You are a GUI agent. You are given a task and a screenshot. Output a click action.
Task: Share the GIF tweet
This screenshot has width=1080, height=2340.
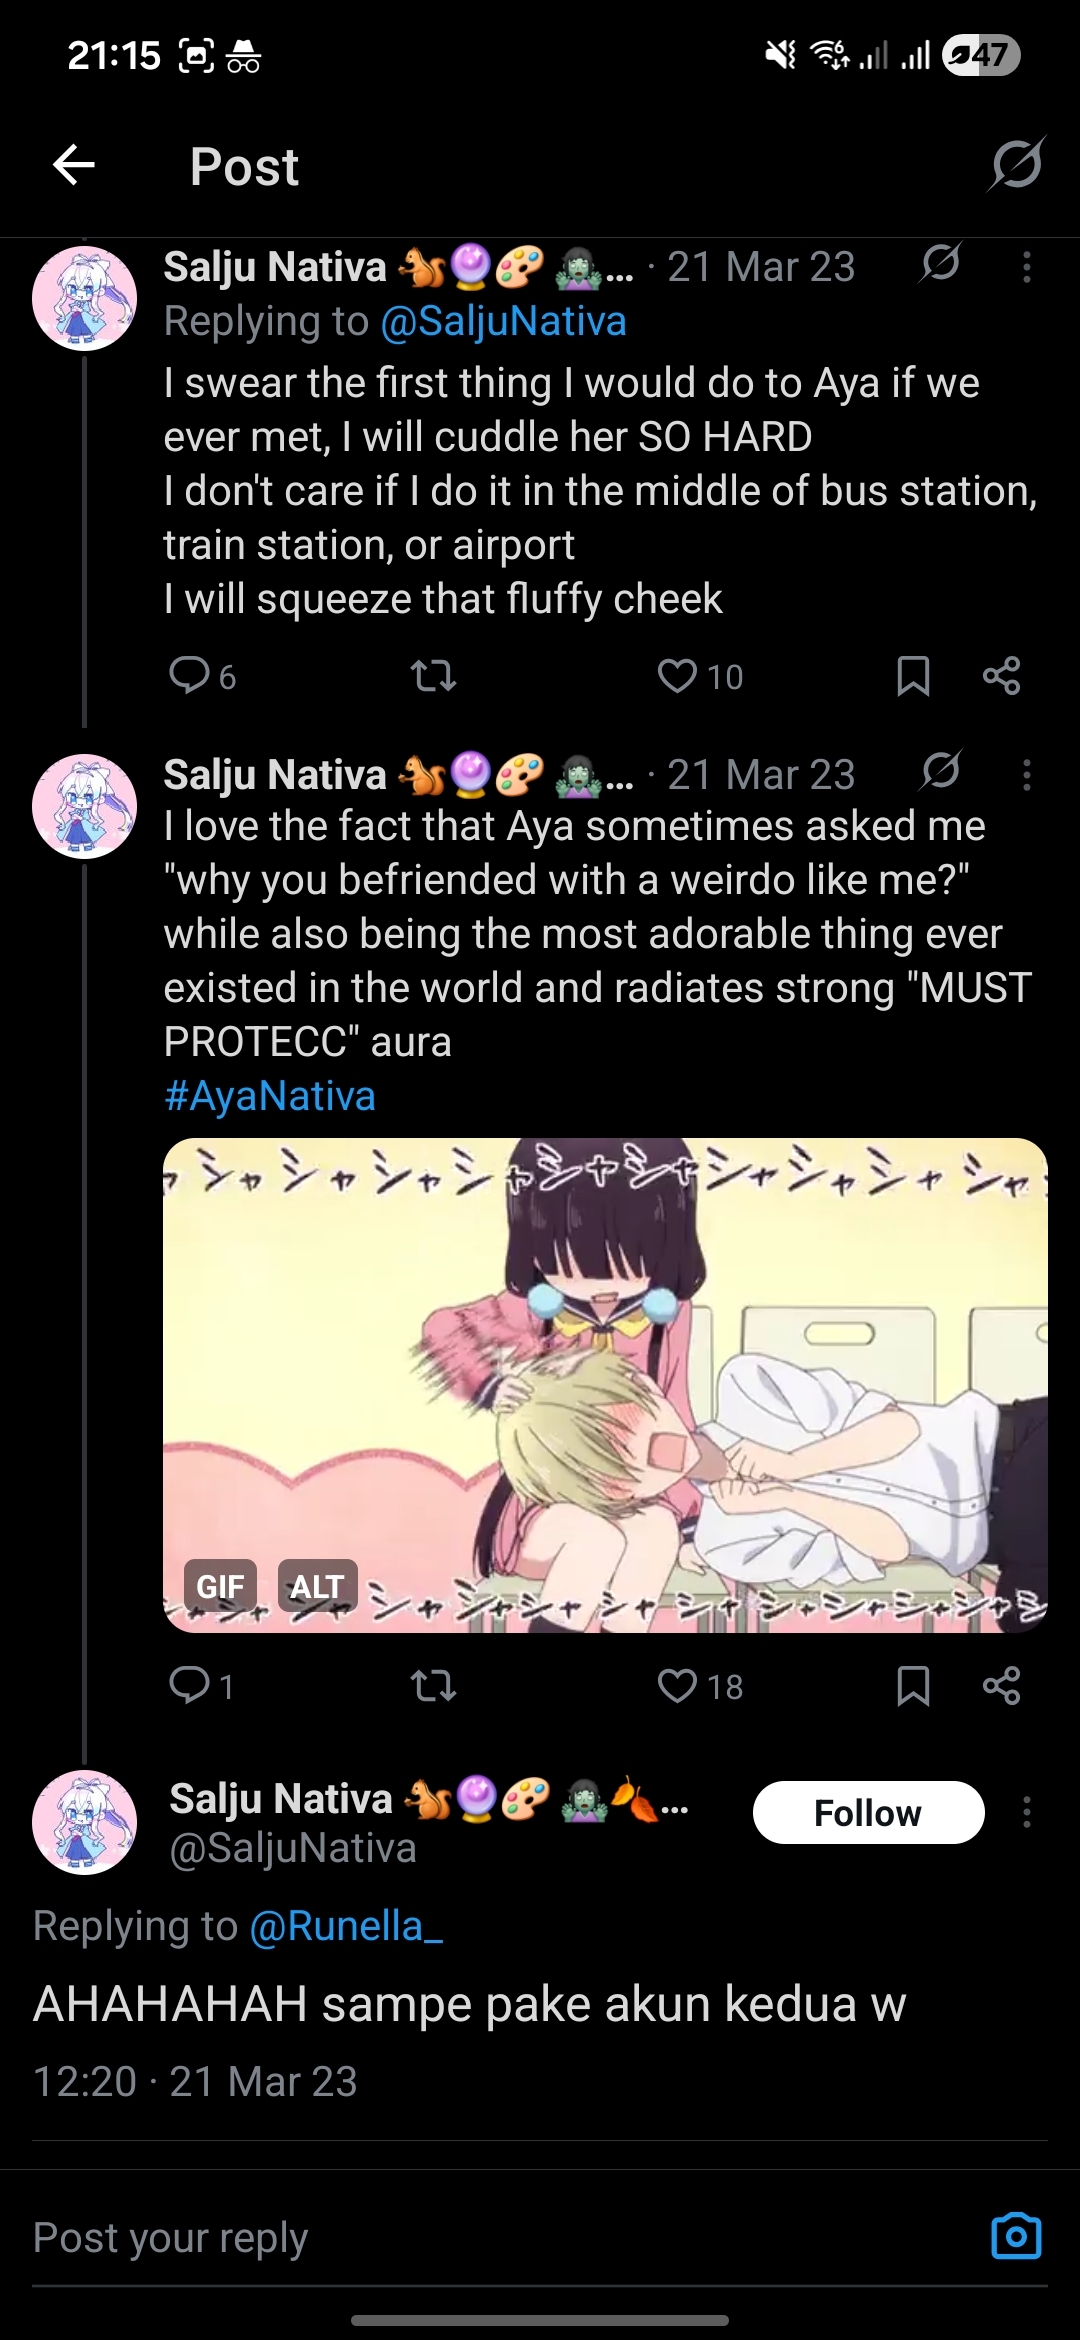[x=1001, y=1687]
